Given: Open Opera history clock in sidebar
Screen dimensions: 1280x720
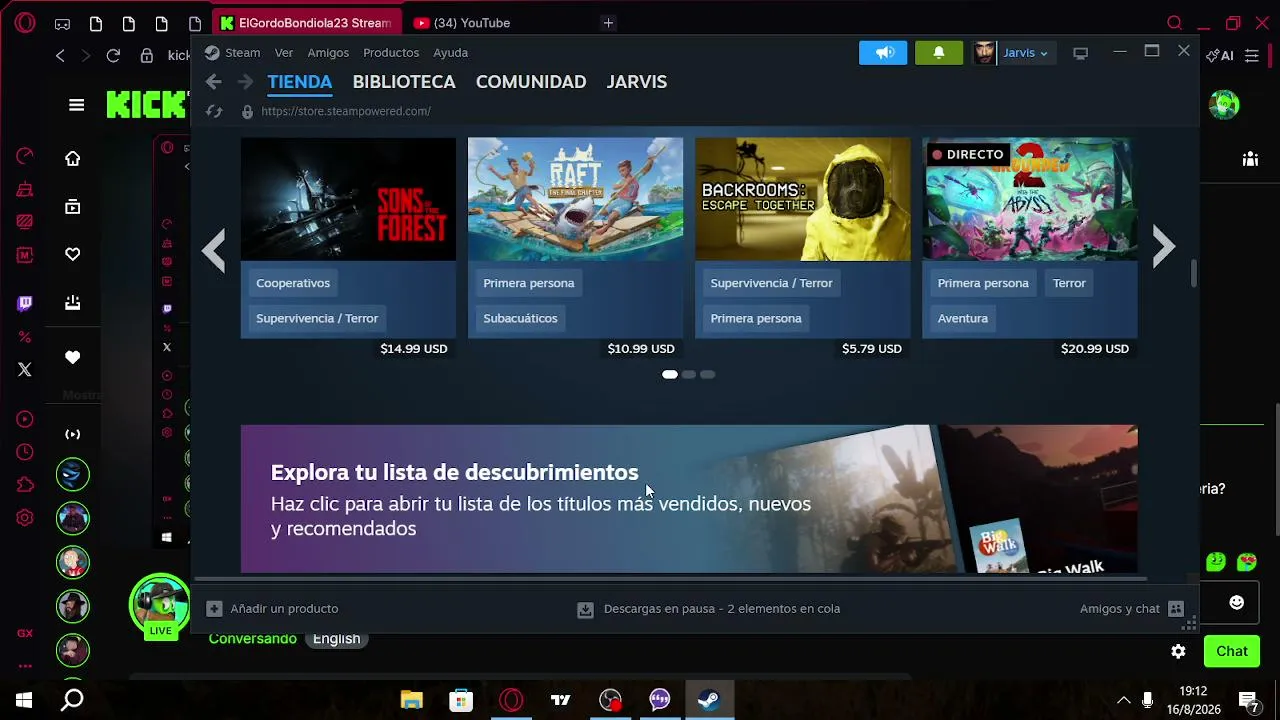Looking at the screenshot, I should click(x=25, y=452).
